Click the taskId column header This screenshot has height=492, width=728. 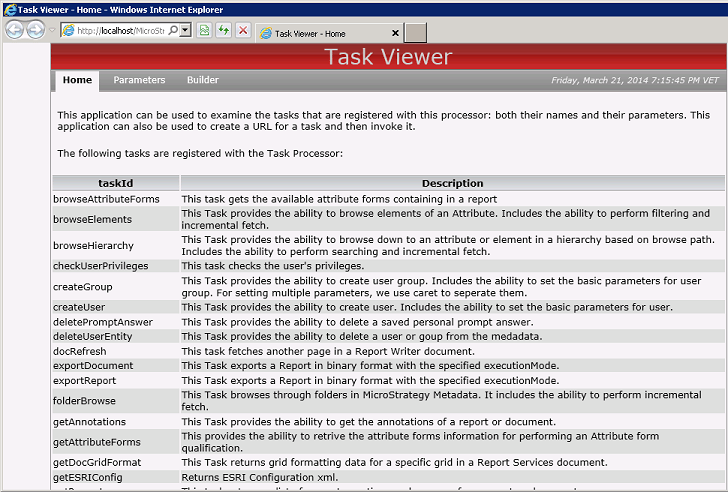tap(116, 184)
